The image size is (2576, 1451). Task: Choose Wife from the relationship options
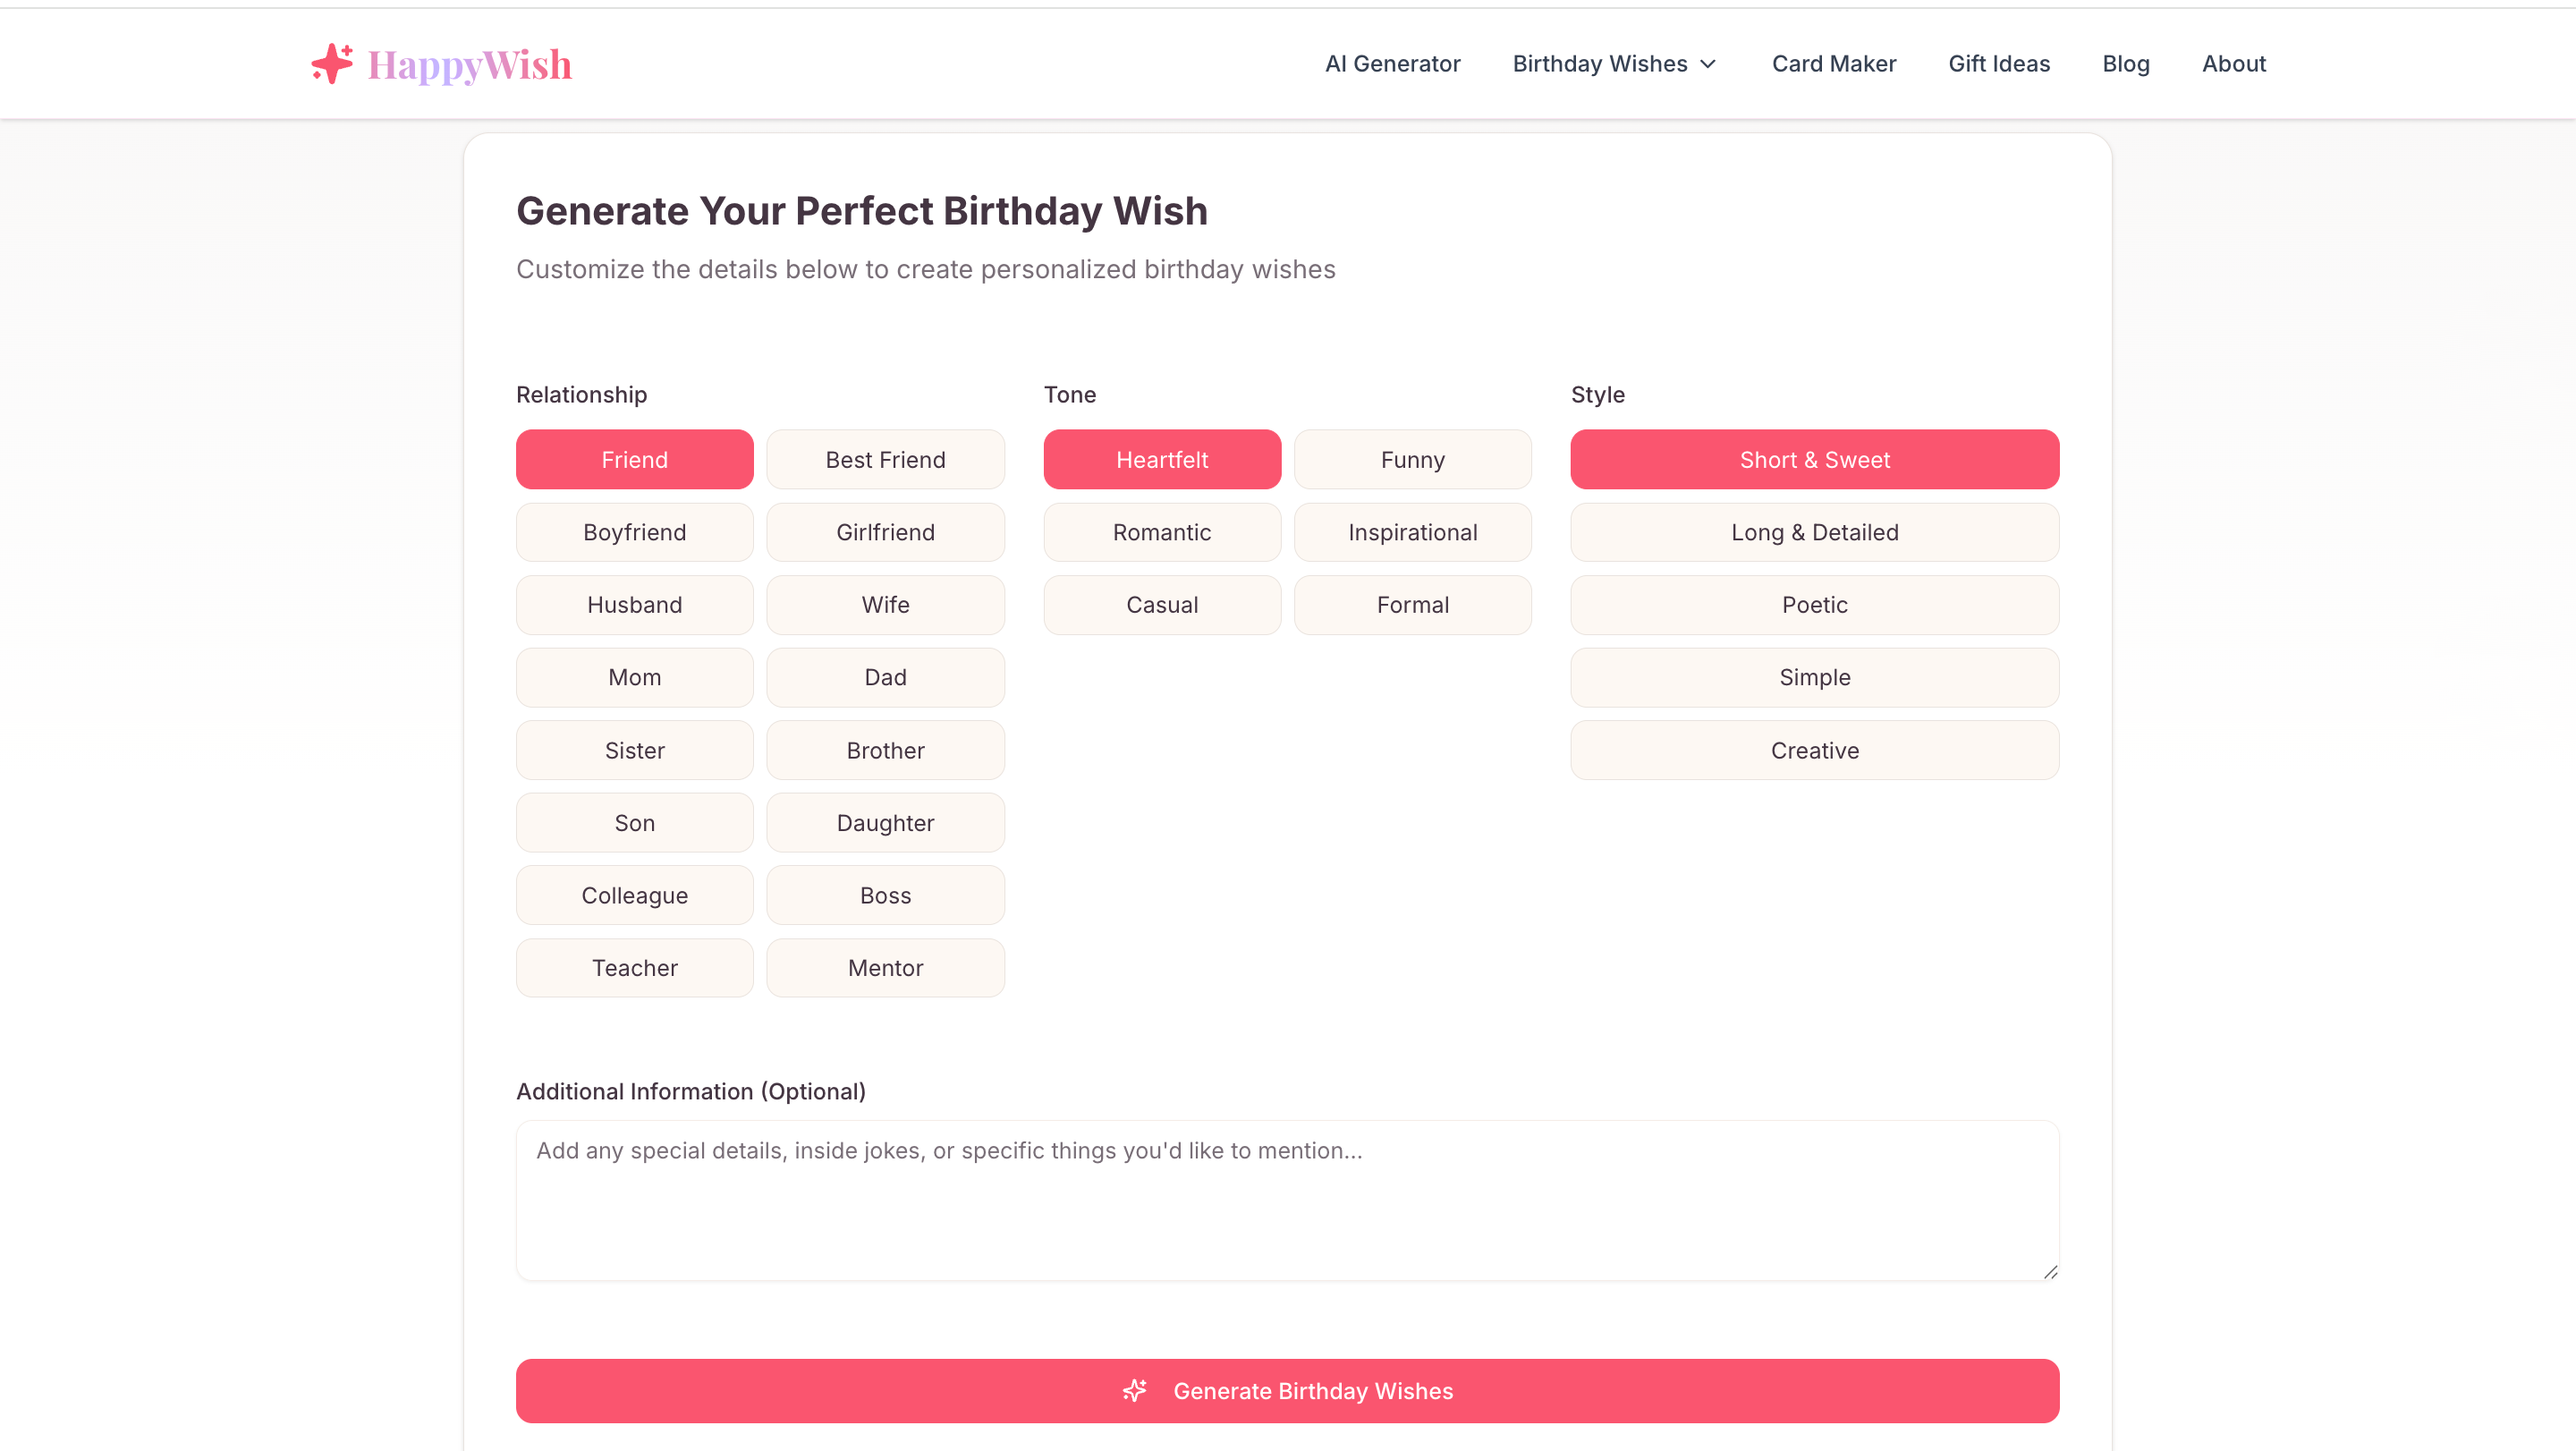click(885, 604)
